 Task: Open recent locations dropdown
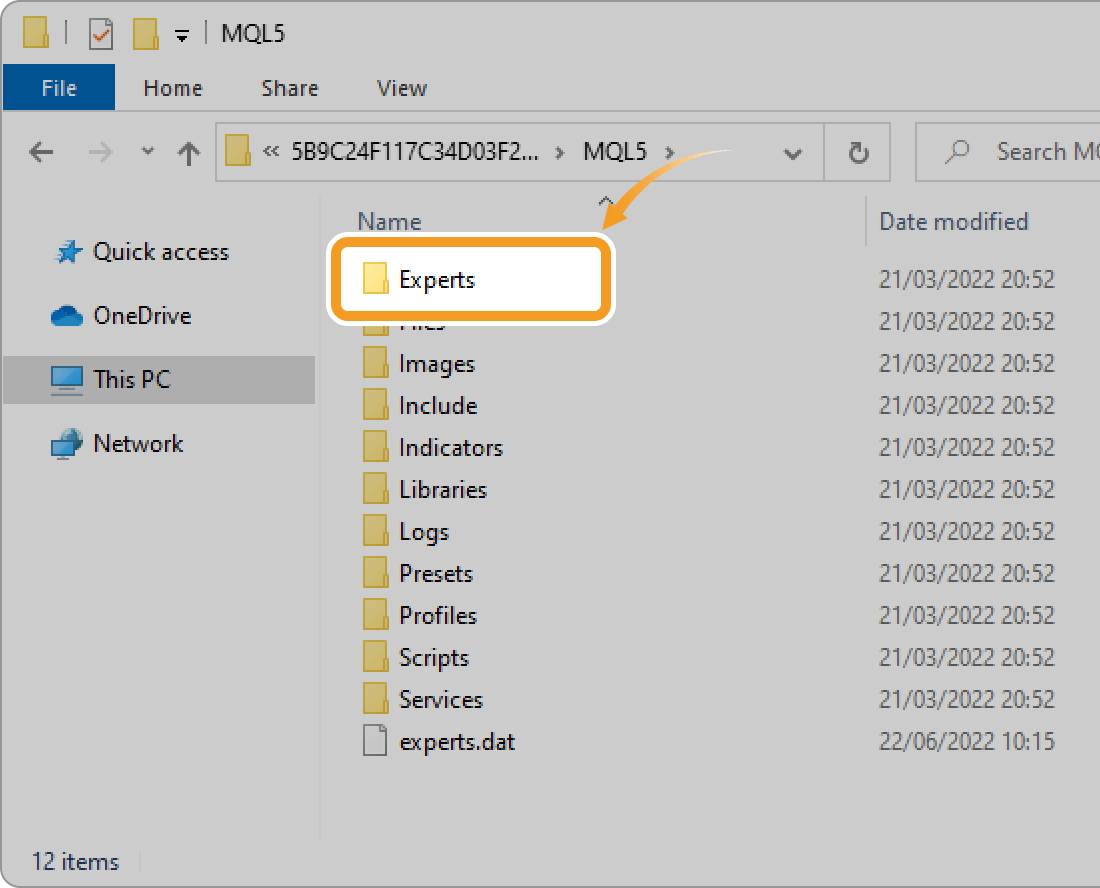tap(148, 152)
